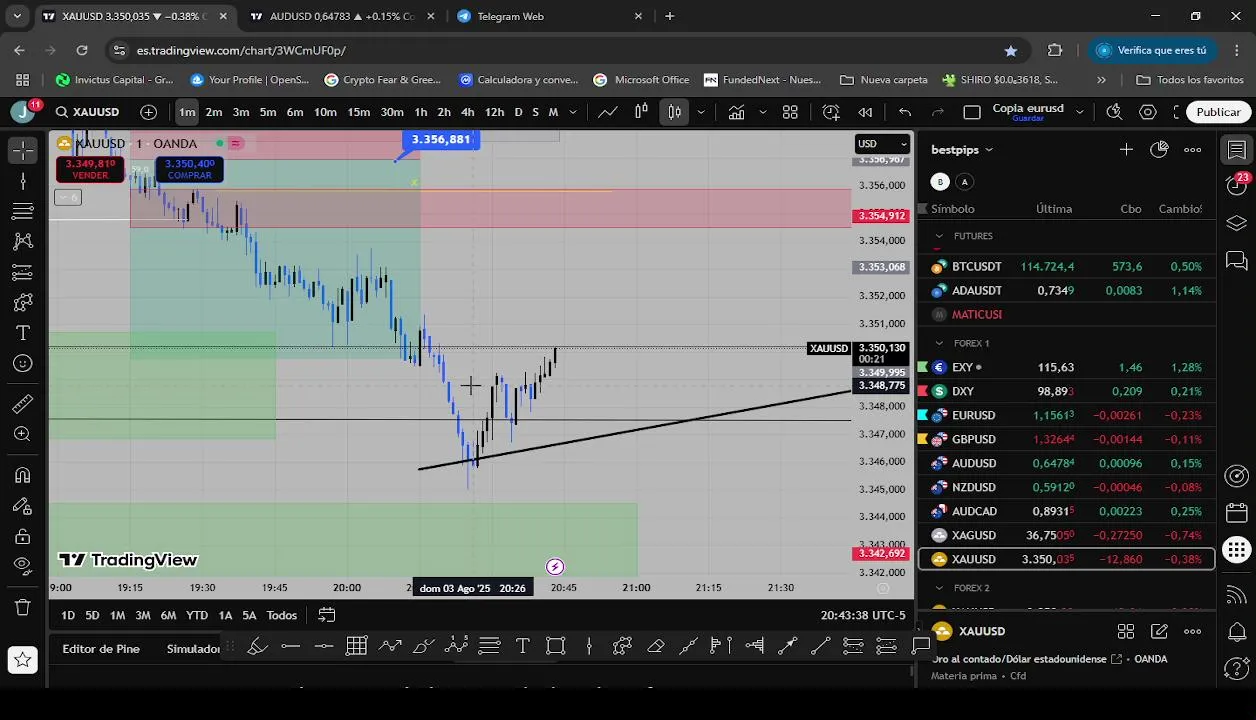Open alerts panel with 23 badge
This screenshot has height=720, width=1256.
tap(1237, 184)
